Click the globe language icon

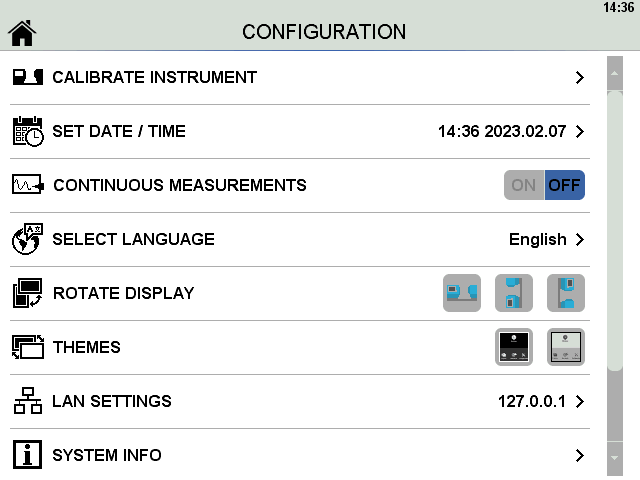(x=28, y=239)
